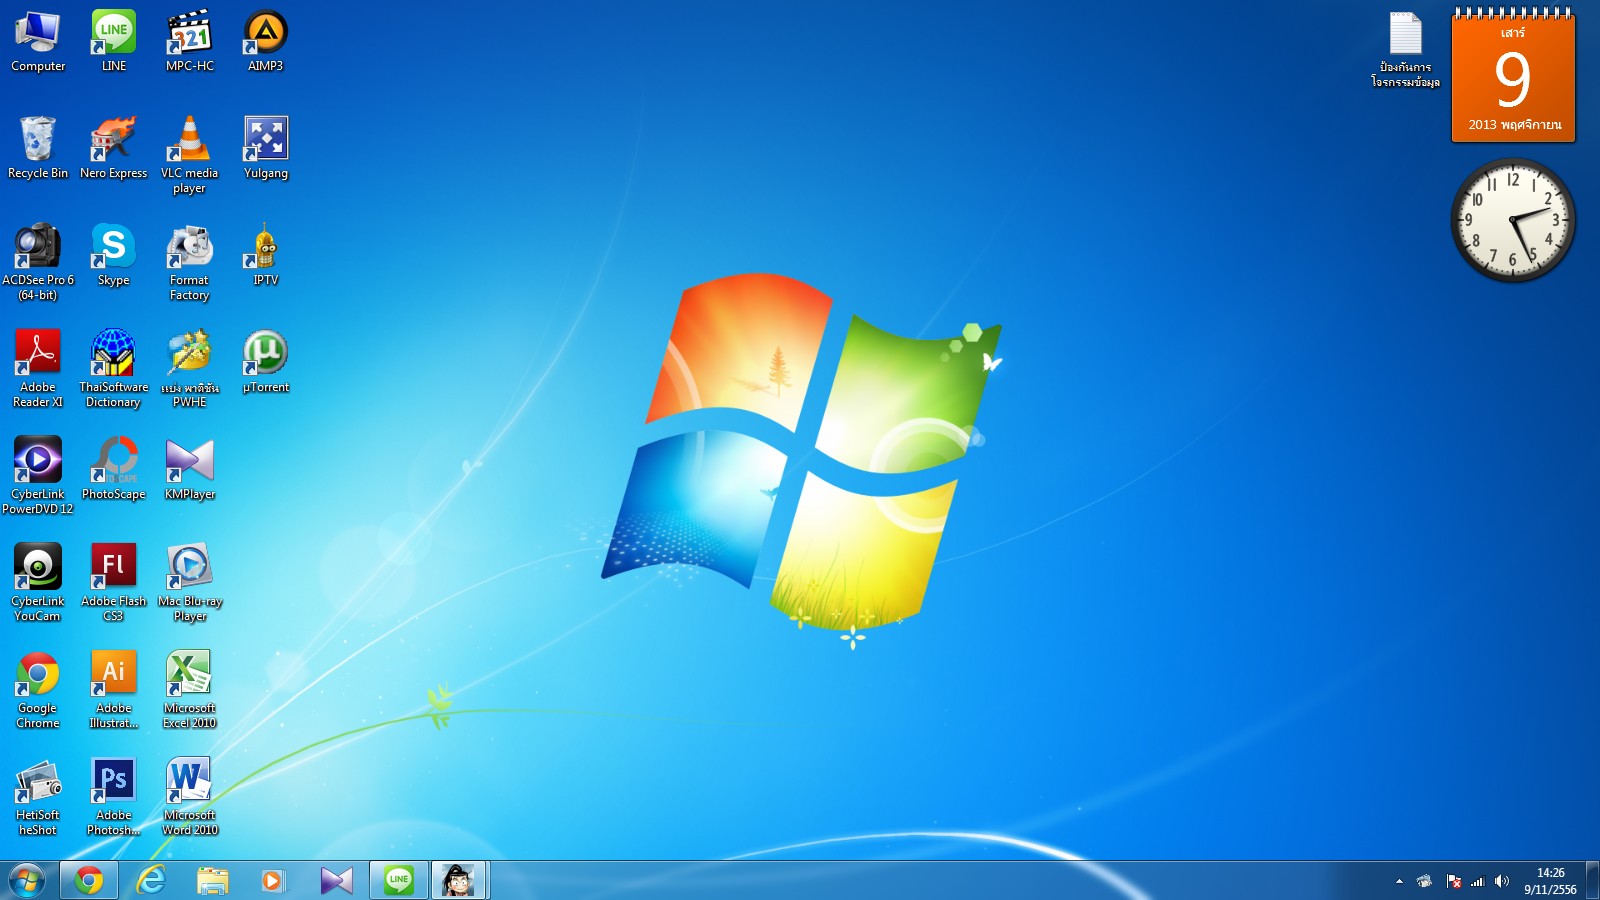Select the ThaiSoftware Dictionary shortcut
The width and height of the screenshot is (1600, 900).
114,369
